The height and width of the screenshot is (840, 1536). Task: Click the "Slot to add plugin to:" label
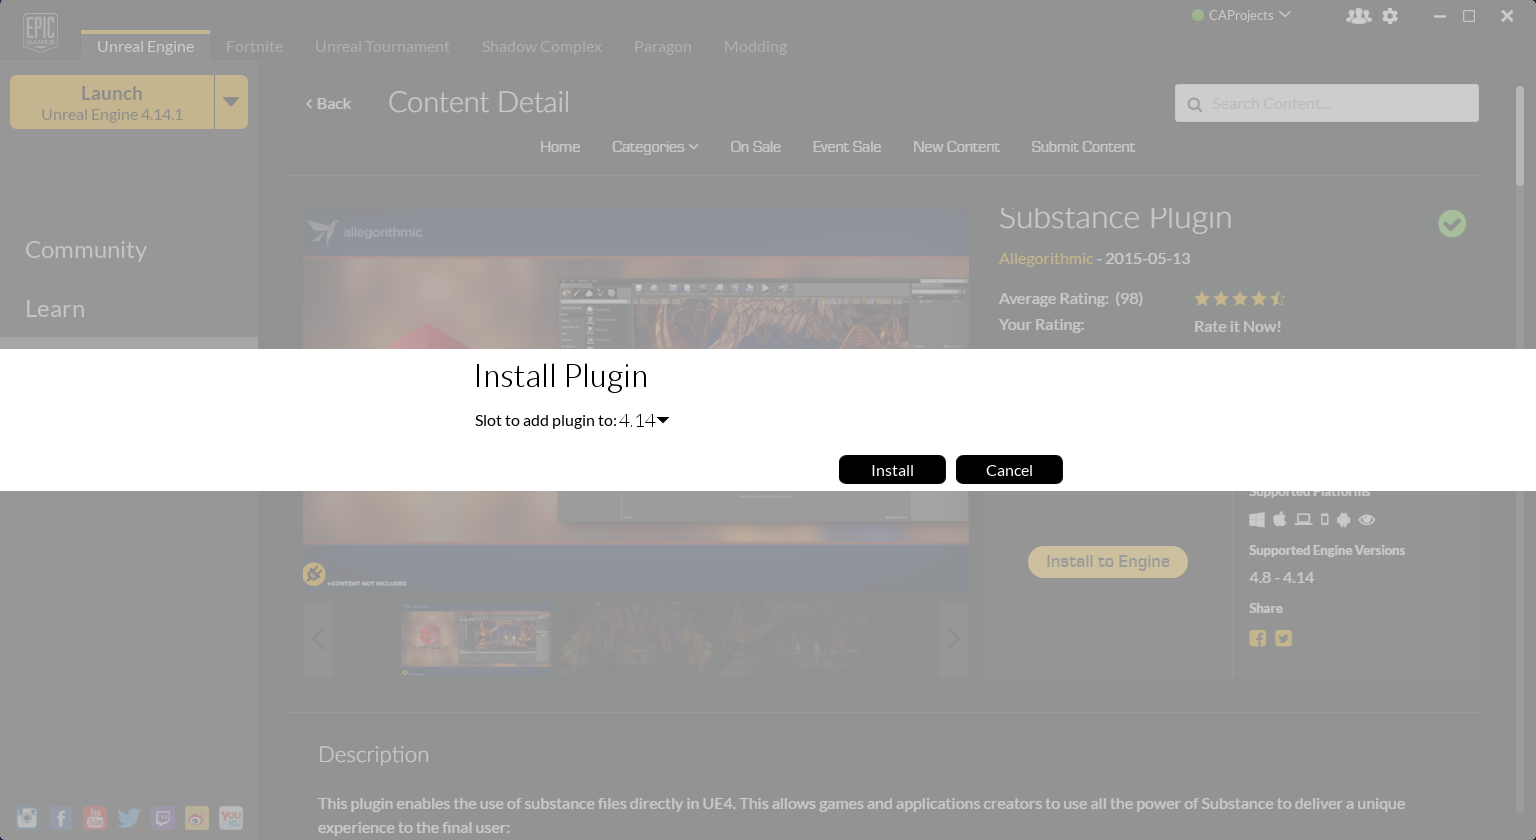point(545,420)
